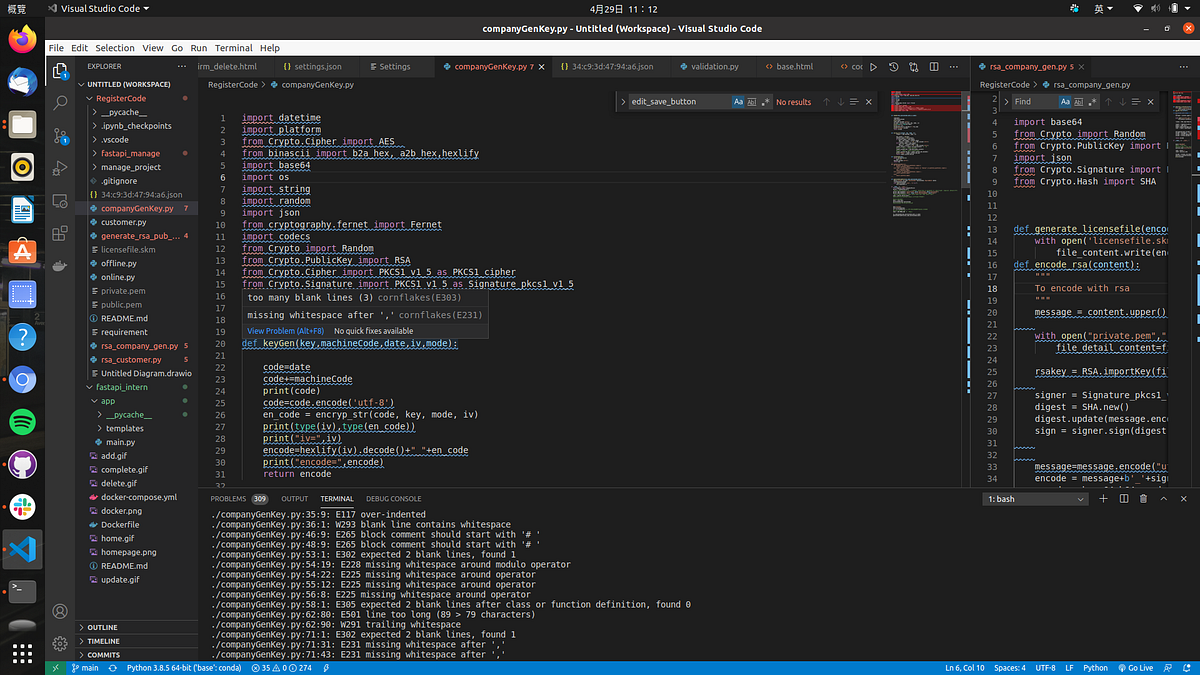The width and height of the screenshot is (1200, 675).
Task: Show applications grid in the dock
Action: [23, 652]
